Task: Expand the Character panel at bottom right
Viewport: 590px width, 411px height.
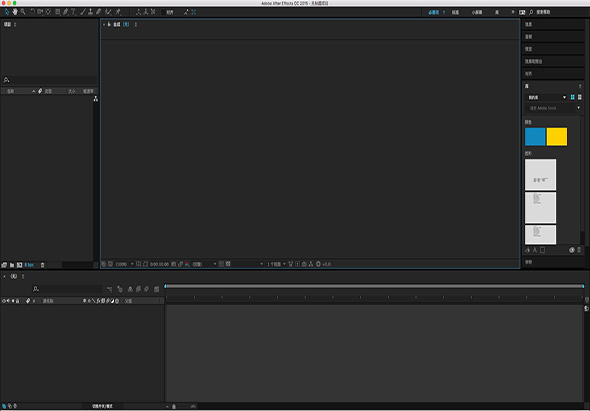Action: (x=553, y=262)
